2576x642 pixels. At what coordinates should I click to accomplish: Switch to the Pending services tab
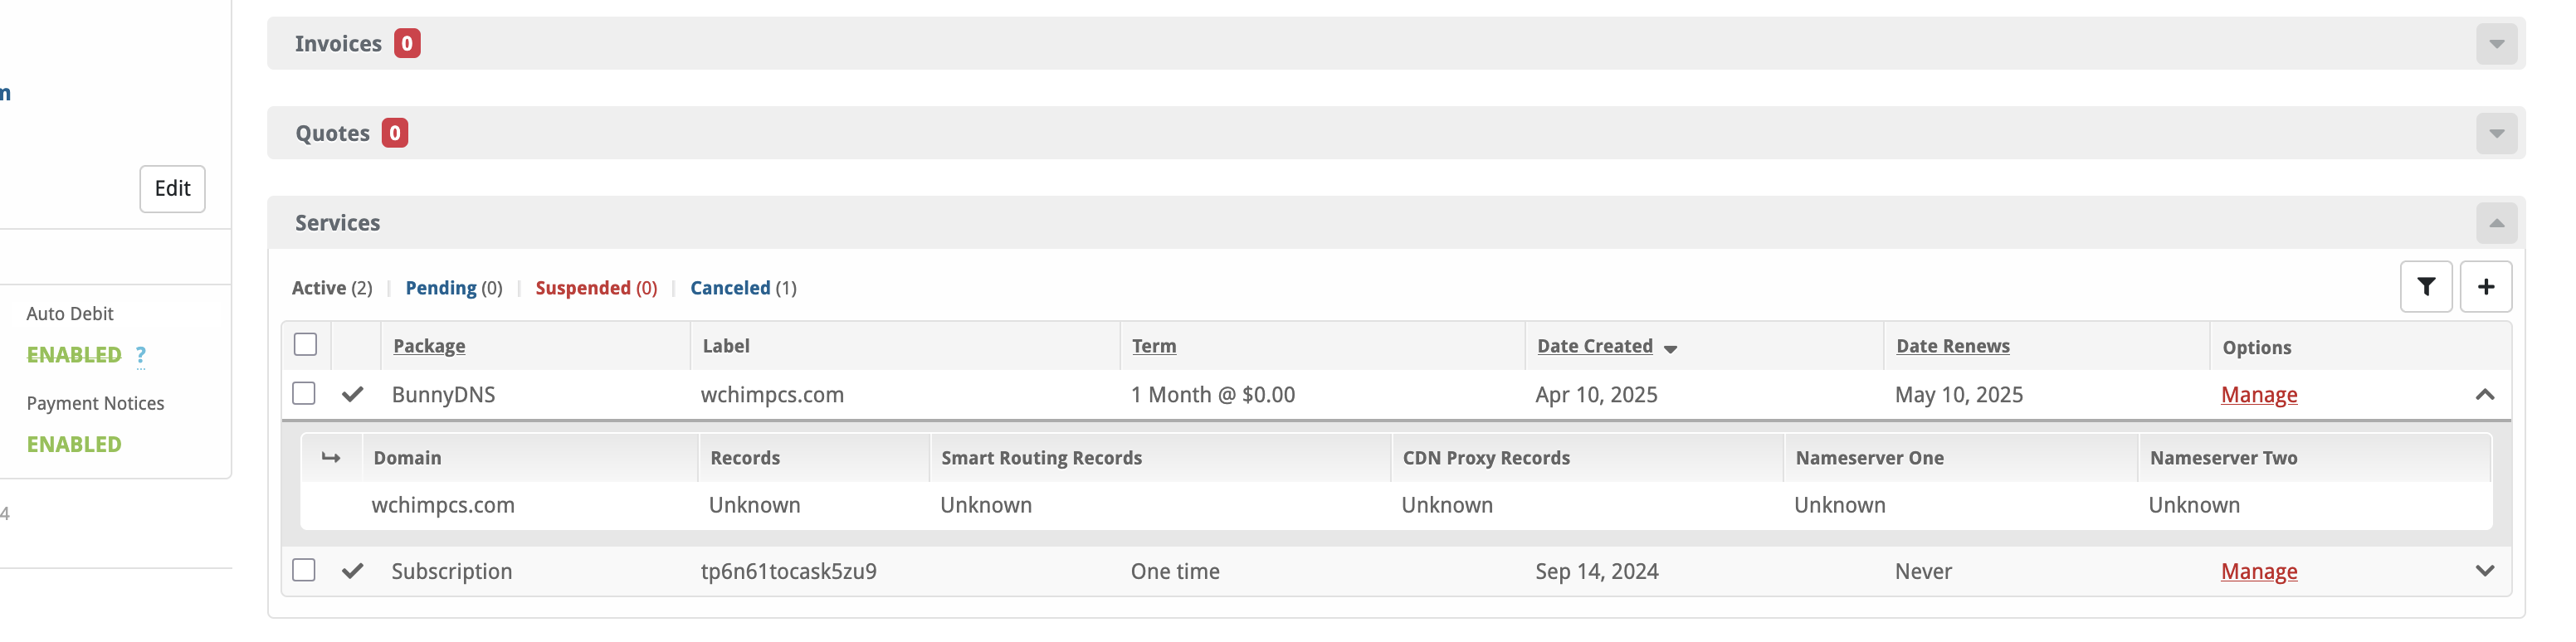coord(441,288)
